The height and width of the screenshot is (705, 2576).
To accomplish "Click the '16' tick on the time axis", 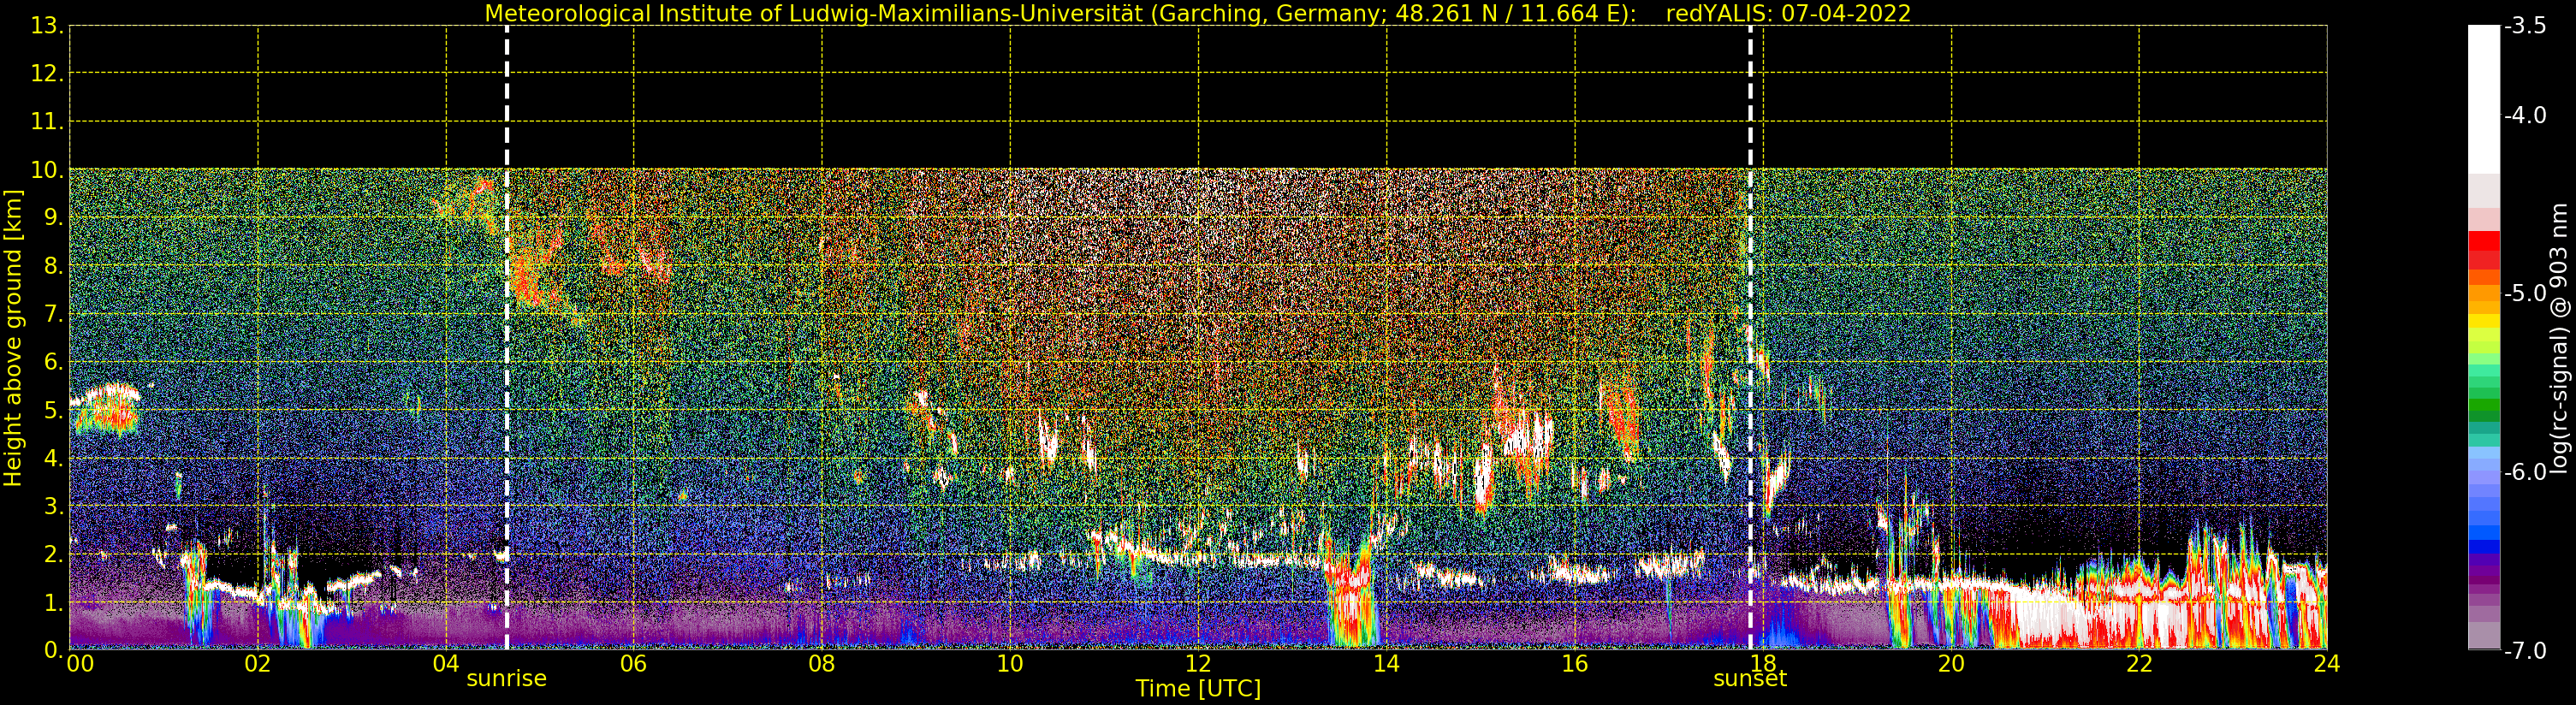I will (x=1575, y=664).
